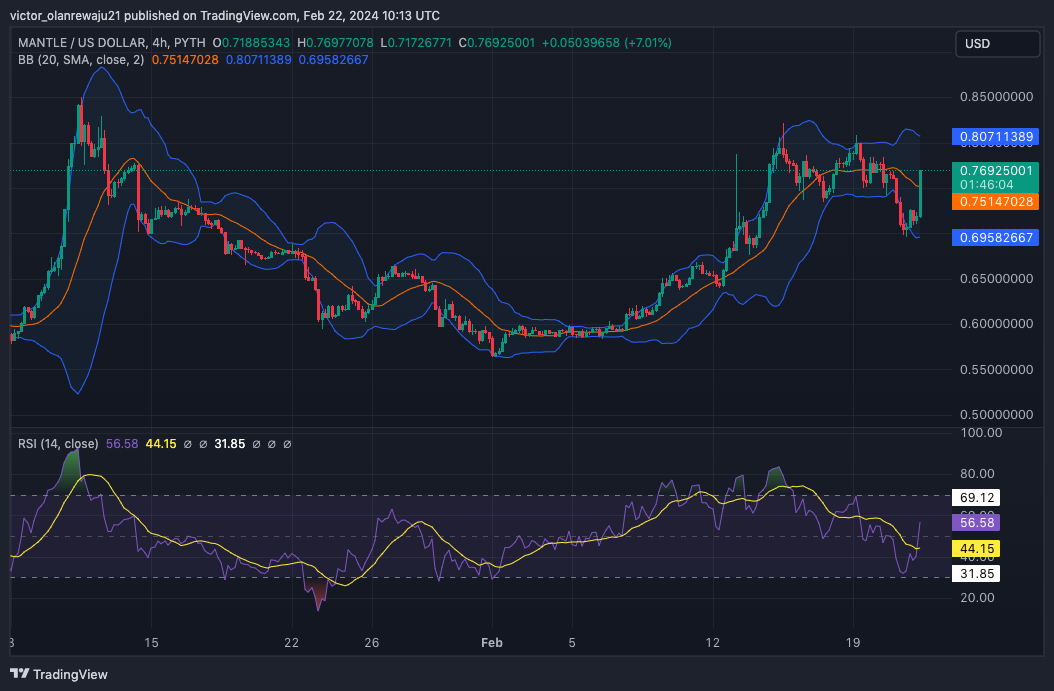
Task: Click the purple 56.58 RSI value badge
Action: pyautogui.click(x=974, y=523)
